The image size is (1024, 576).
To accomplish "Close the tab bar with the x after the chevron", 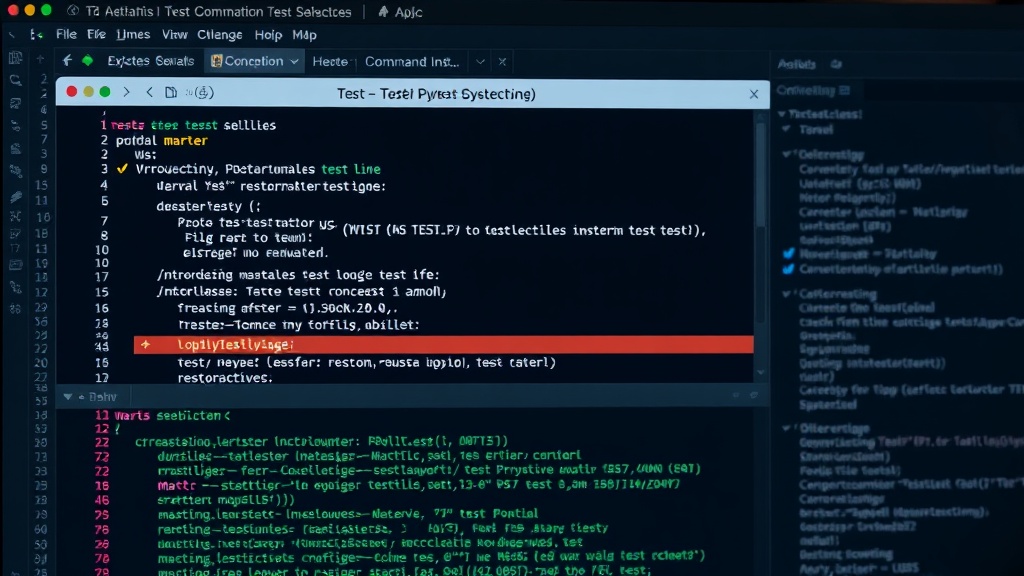I will tap(502, 61).
